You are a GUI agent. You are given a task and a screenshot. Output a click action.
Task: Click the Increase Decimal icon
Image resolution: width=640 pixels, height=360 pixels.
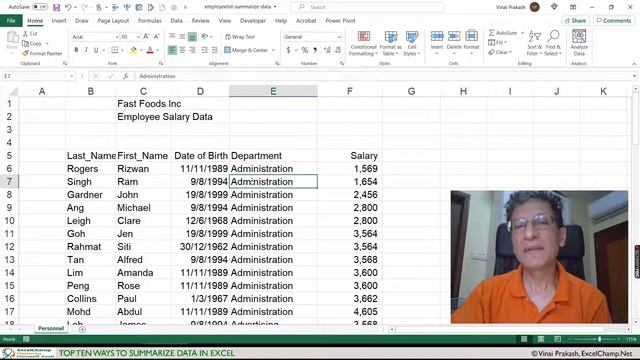(327, 50)
